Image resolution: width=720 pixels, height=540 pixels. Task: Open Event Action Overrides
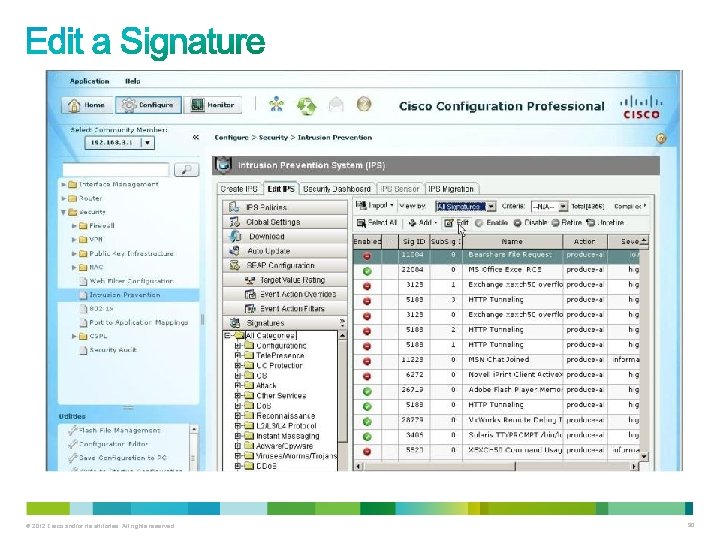point(285,294)
